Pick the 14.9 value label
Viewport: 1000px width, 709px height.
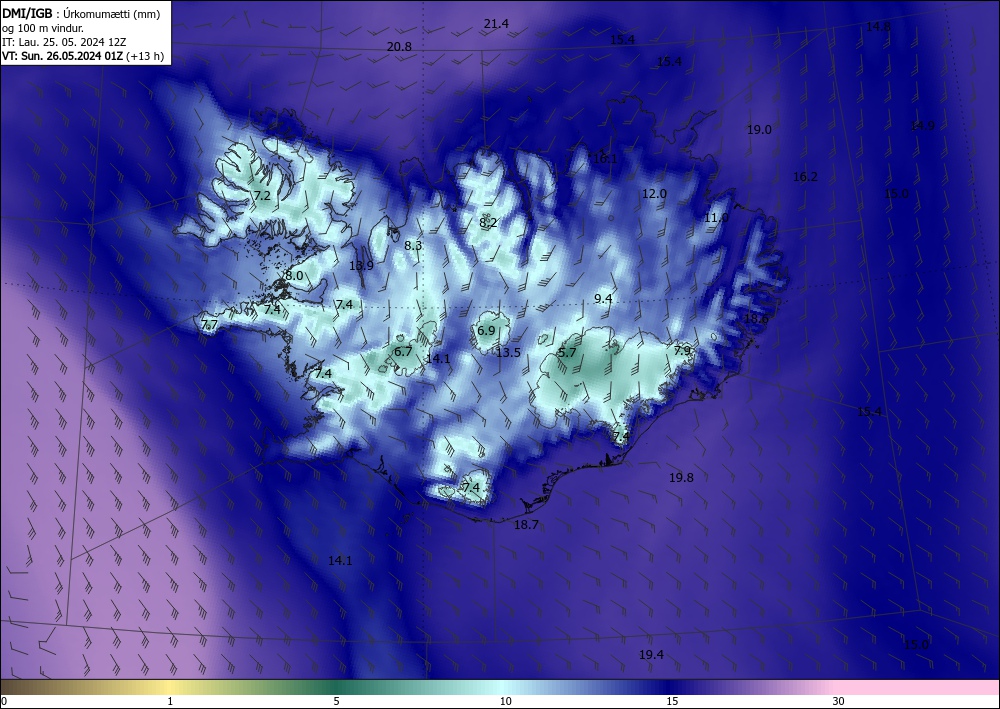(922, 125)
